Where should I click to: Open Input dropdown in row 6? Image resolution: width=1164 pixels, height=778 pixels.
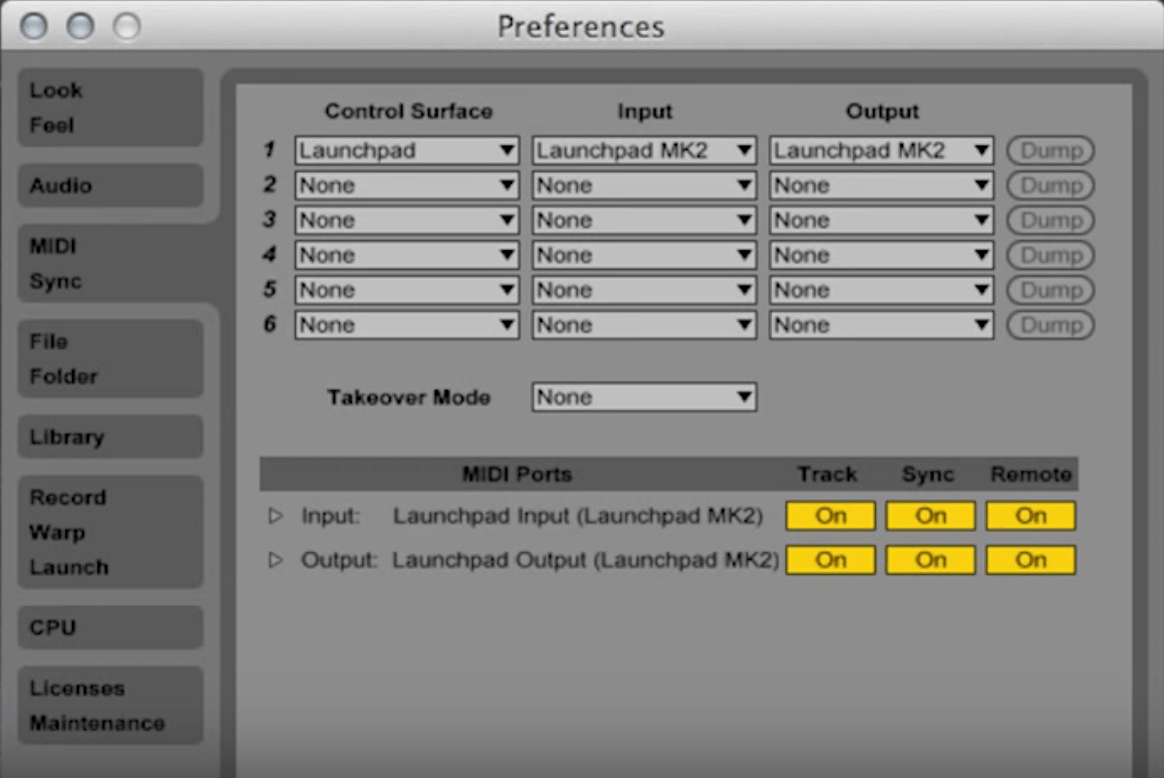[x=644, y=325]
